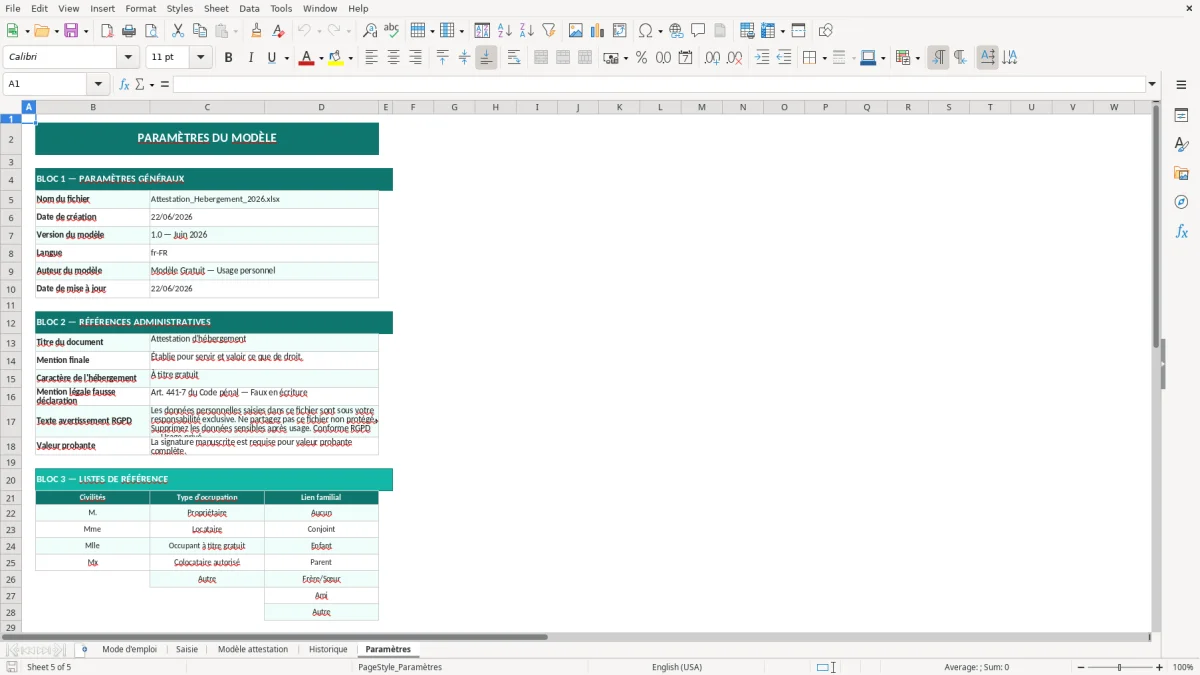Click Export as PDF icon
This screenshot has height=675, width=1200.
[107, 31]
